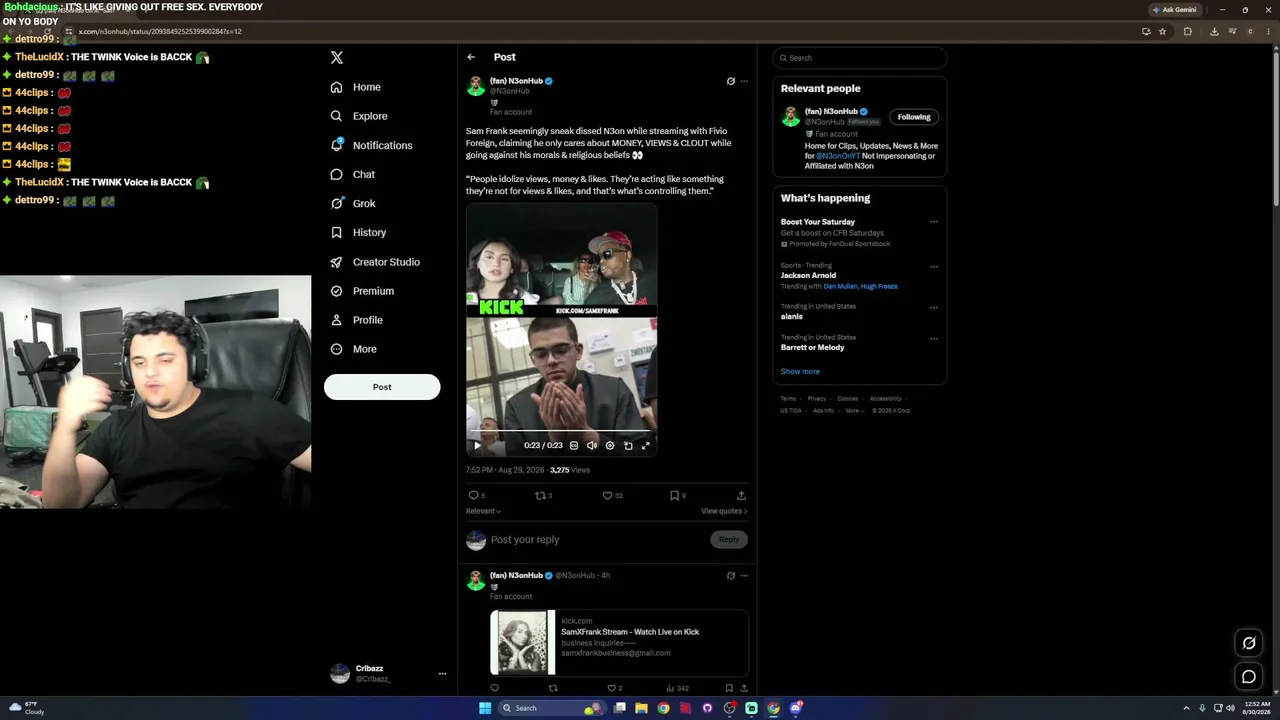This screenshot has height=720, width=1280.
Task: Open options for Barrett or Melody trend
Action: coord(934,338)
